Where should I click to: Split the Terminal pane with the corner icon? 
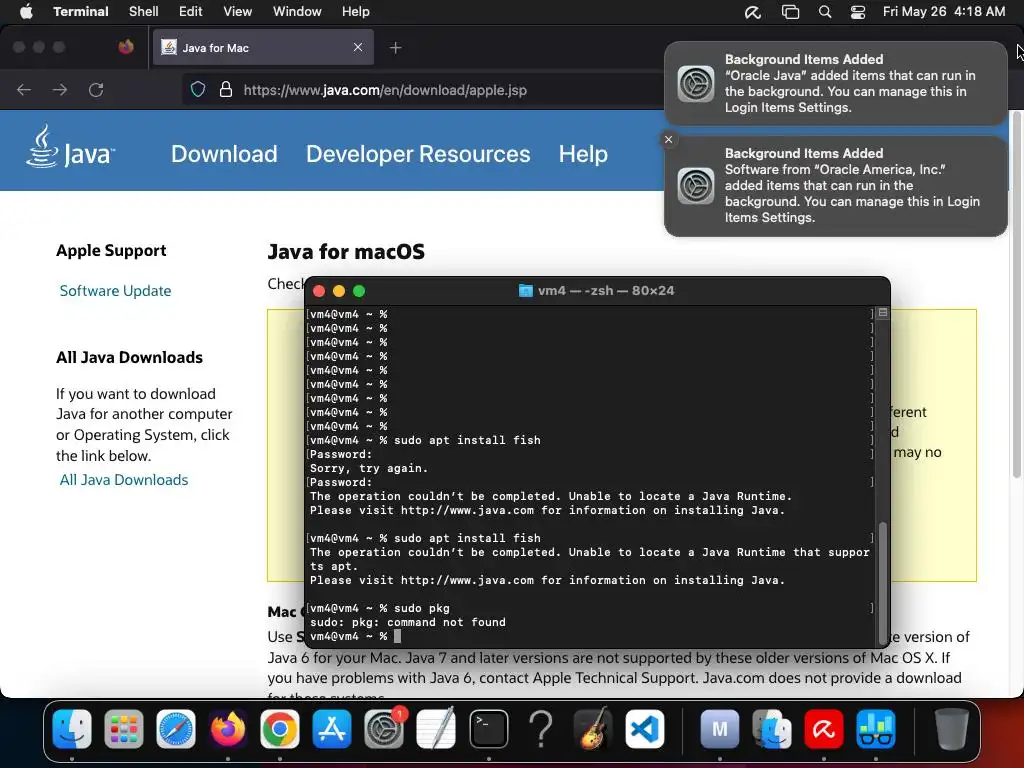pyautogui.click(x=883, y=313)
